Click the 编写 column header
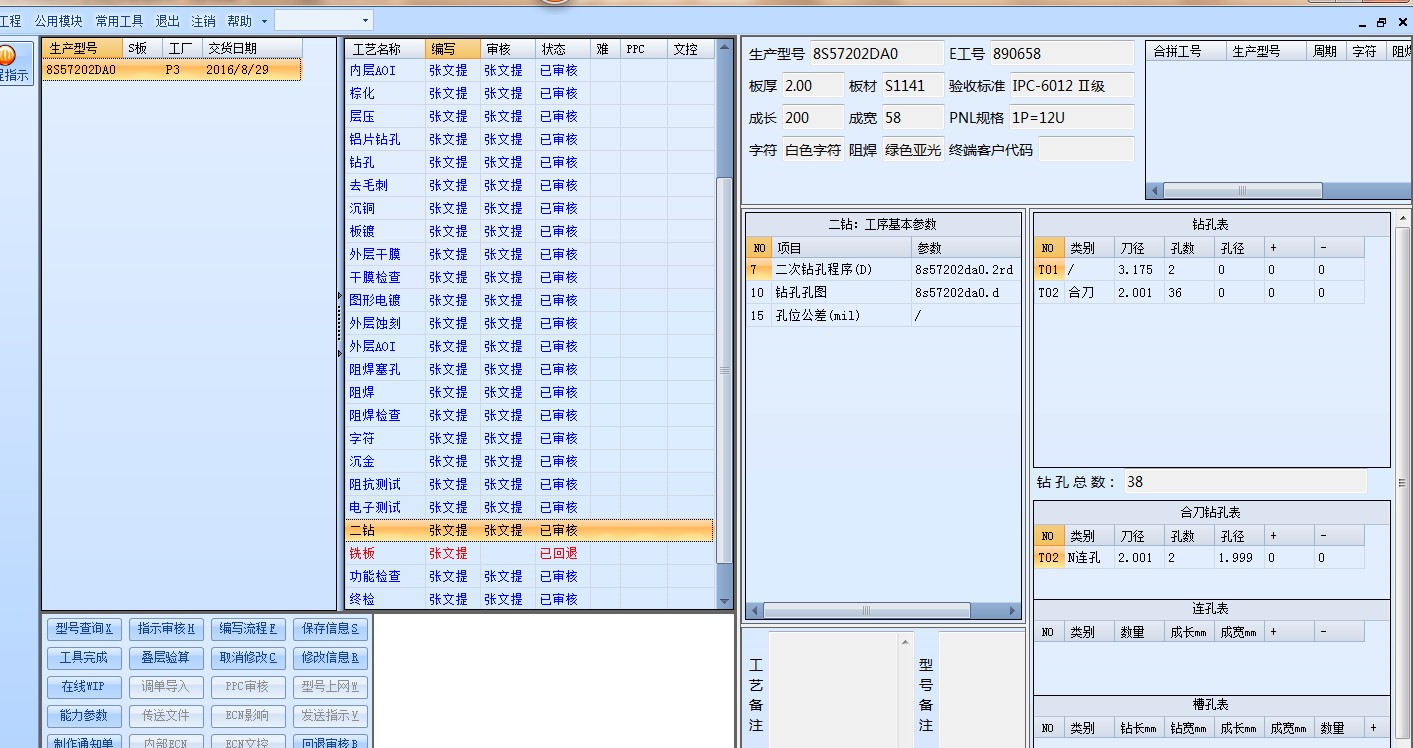The width and height of the screenshot is (1413, 748). [x=453, y=48]
